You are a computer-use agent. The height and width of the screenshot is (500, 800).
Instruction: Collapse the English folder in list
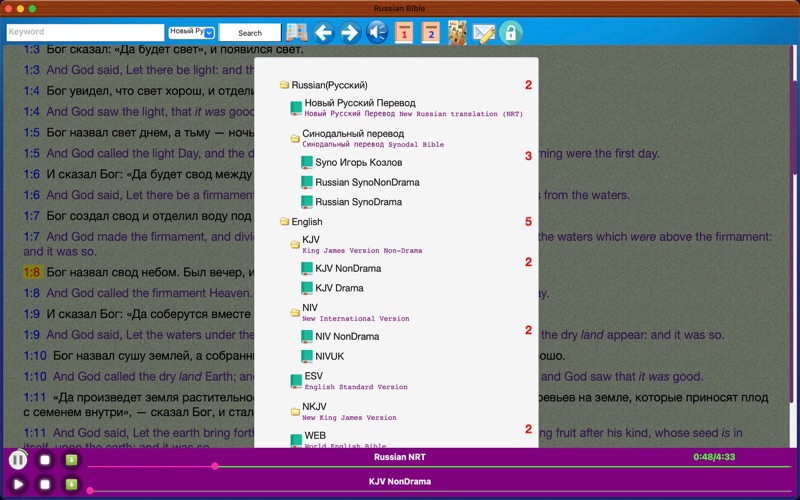pyautogui.click(x=285, y=222)
